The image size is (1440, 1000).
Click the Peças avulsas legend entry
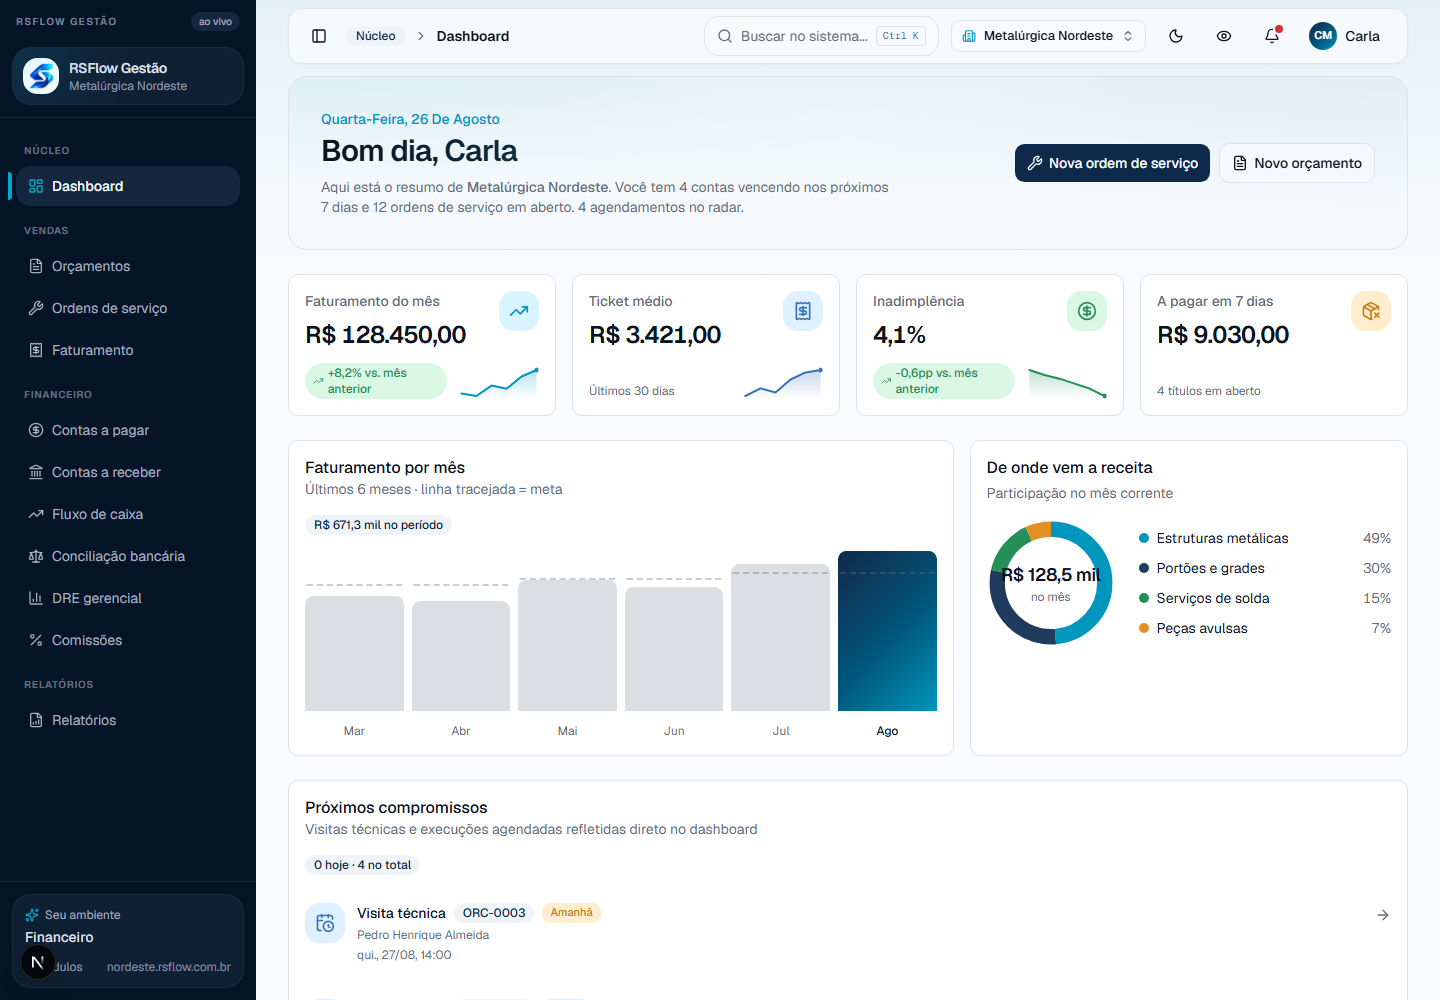point(1265,628)
